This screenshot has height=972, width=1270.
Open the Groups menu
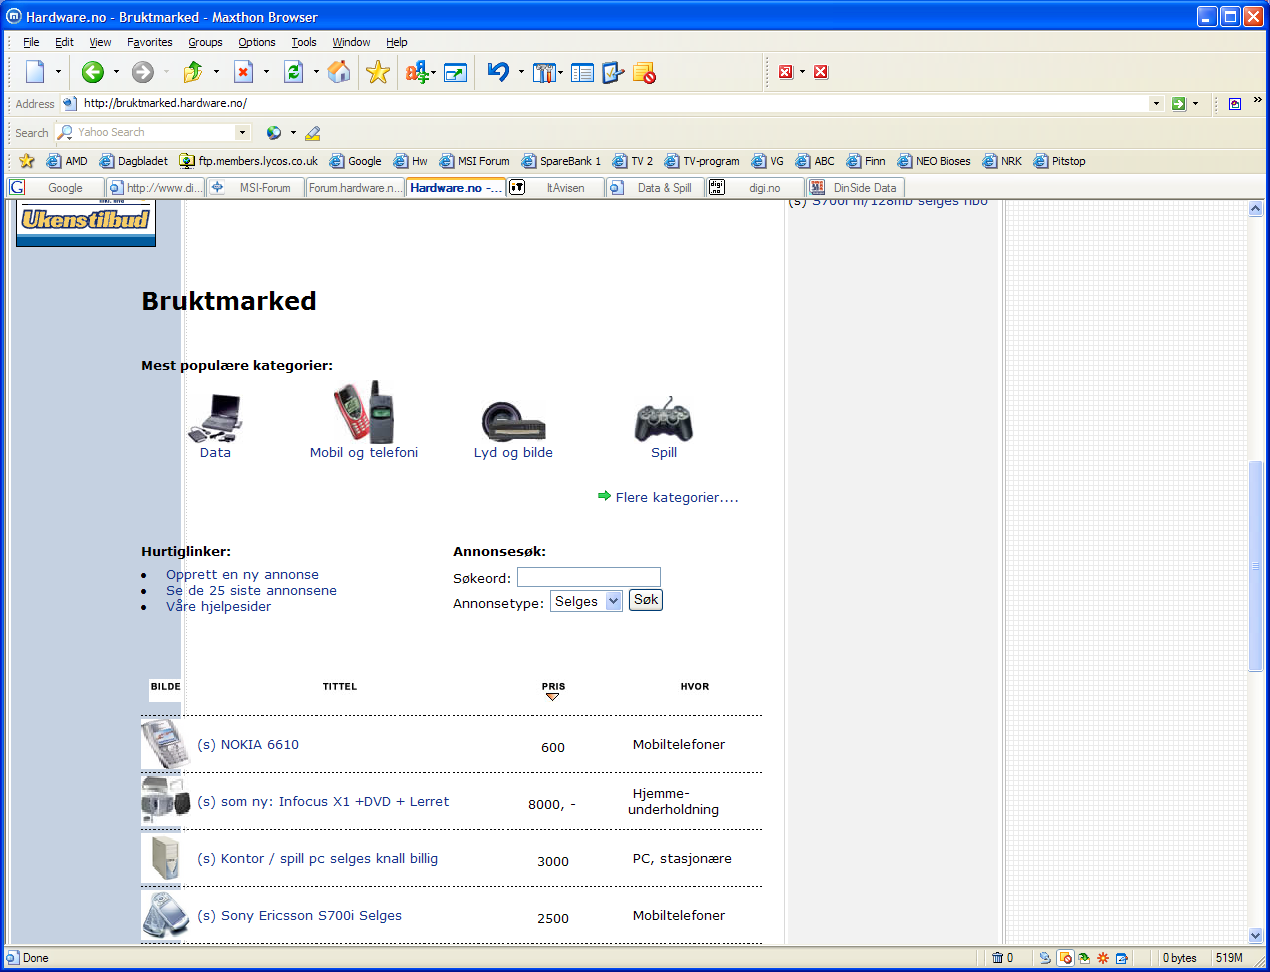205,42
